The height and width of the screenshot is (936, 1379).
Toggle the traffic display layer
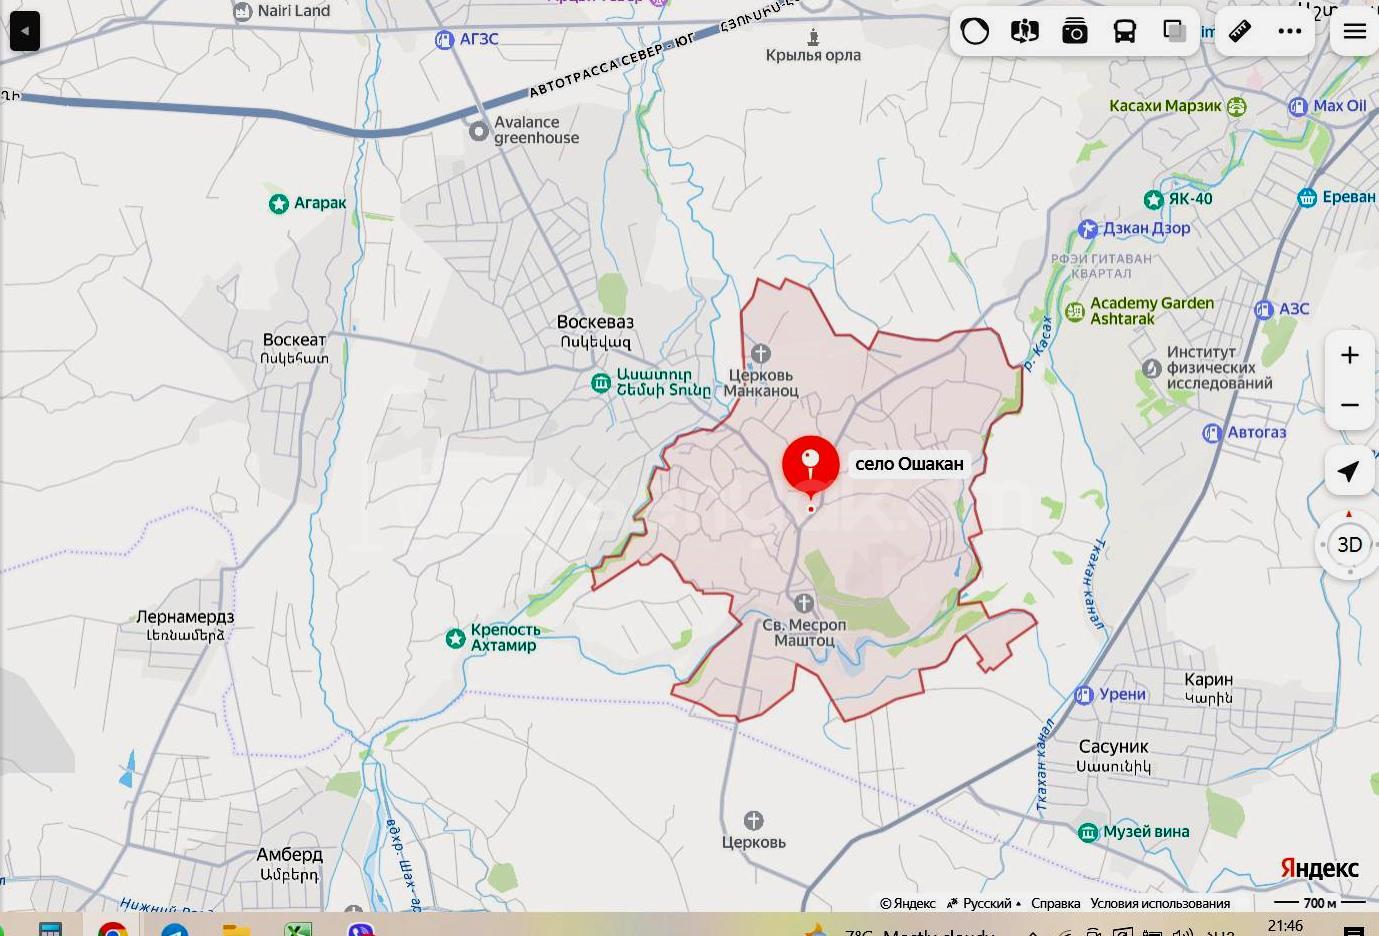pyautogui.click(x=975, y=31)
